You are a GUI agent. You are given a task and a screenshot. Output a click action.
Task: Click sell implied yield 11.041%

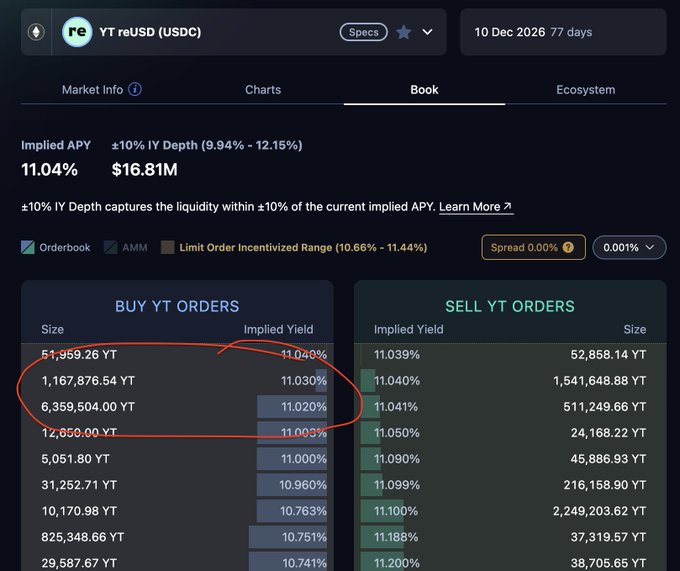coord(396,407)
